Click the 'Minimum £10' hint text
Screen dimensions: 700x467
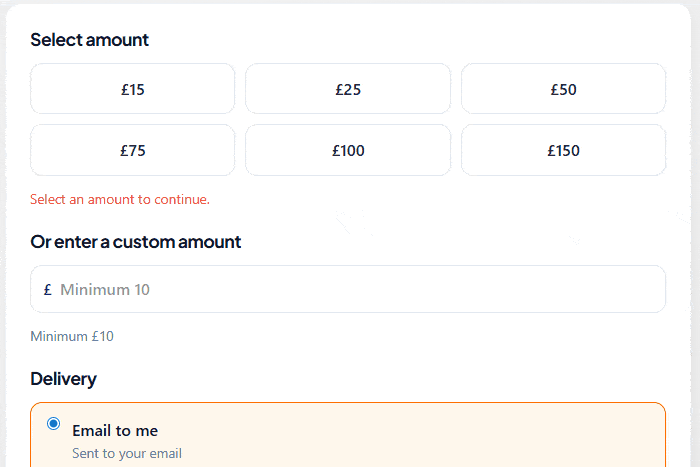click(72, 336)
